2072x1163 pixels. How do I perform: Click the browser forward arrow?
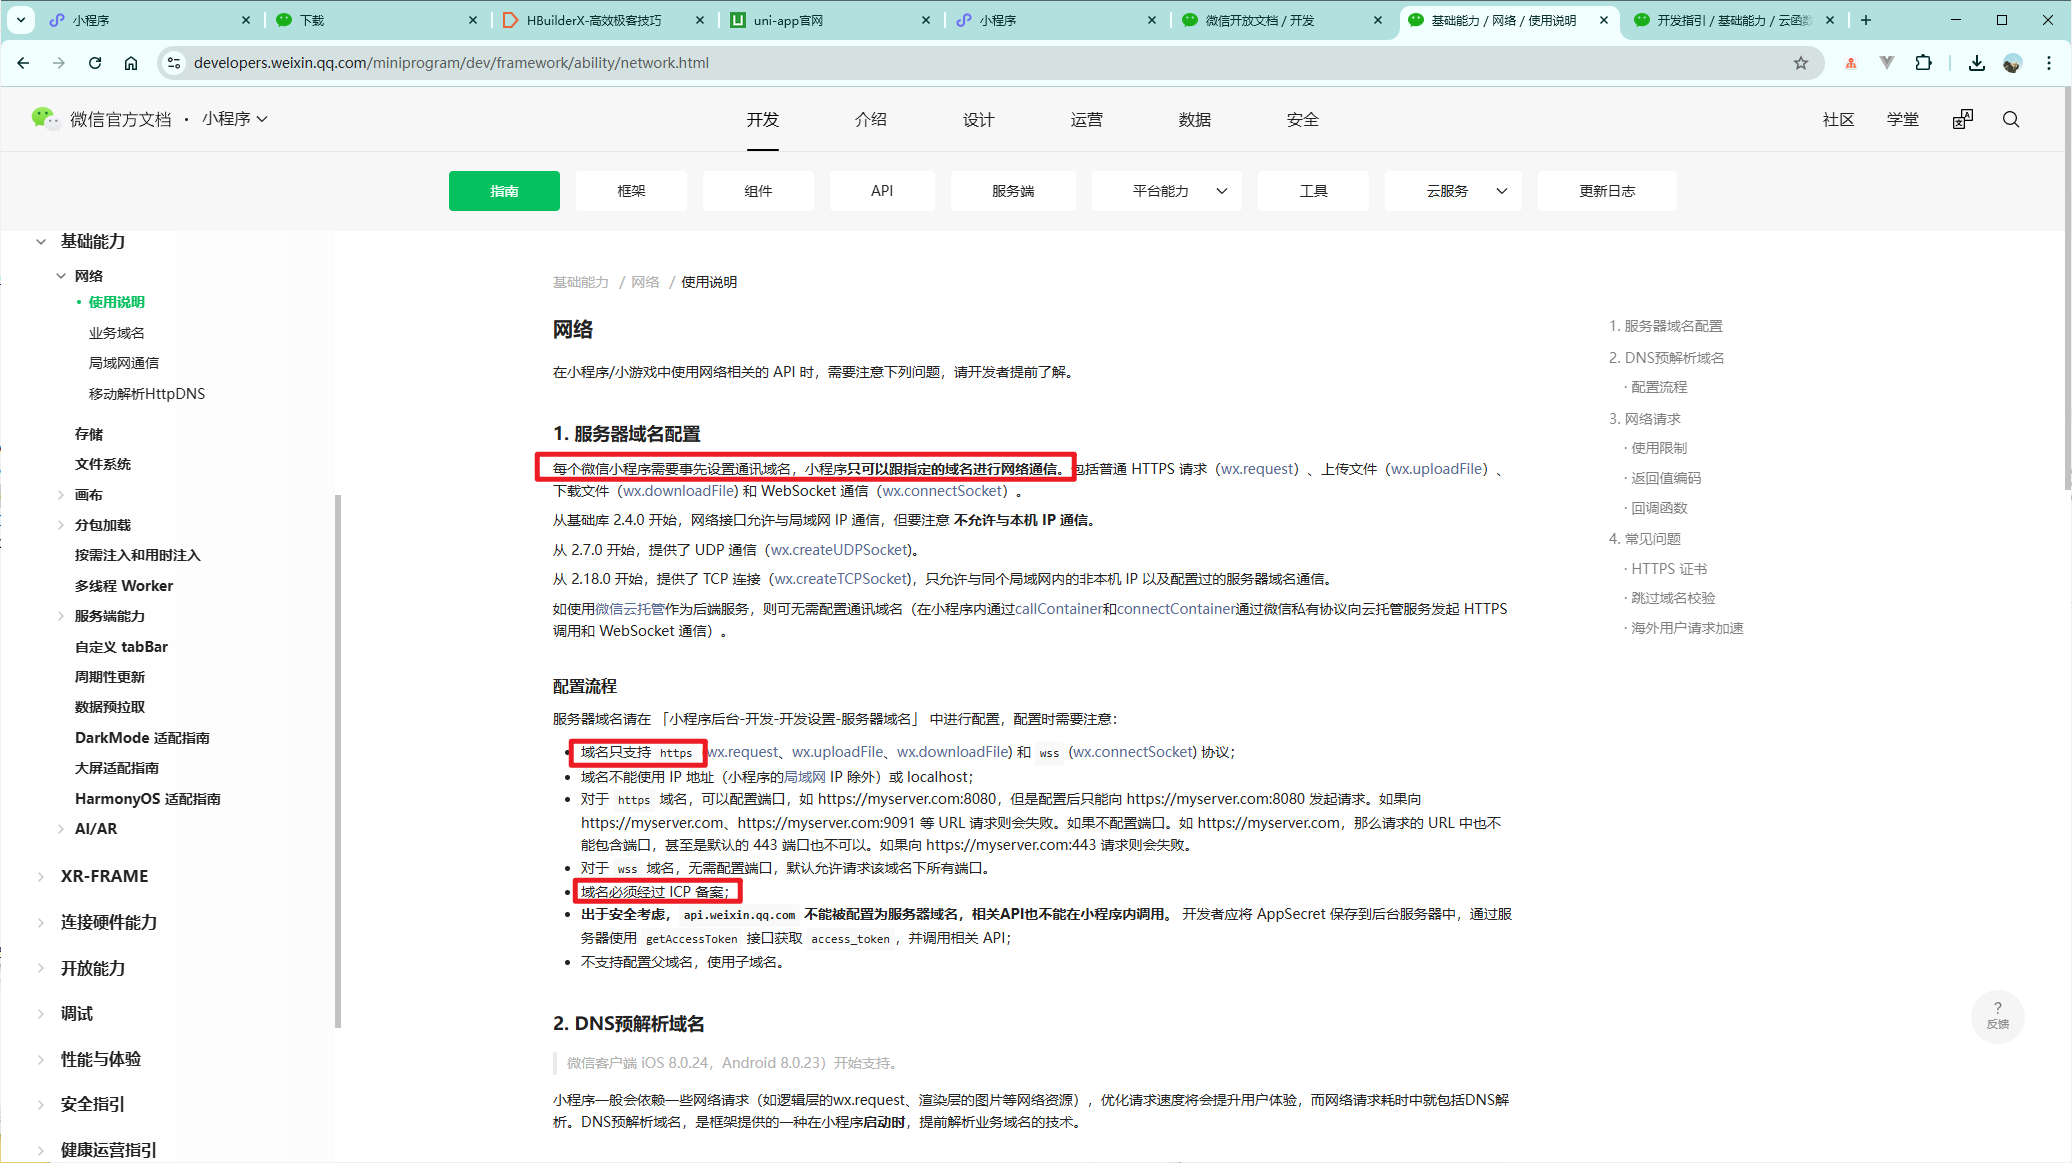tap(59, 63)
